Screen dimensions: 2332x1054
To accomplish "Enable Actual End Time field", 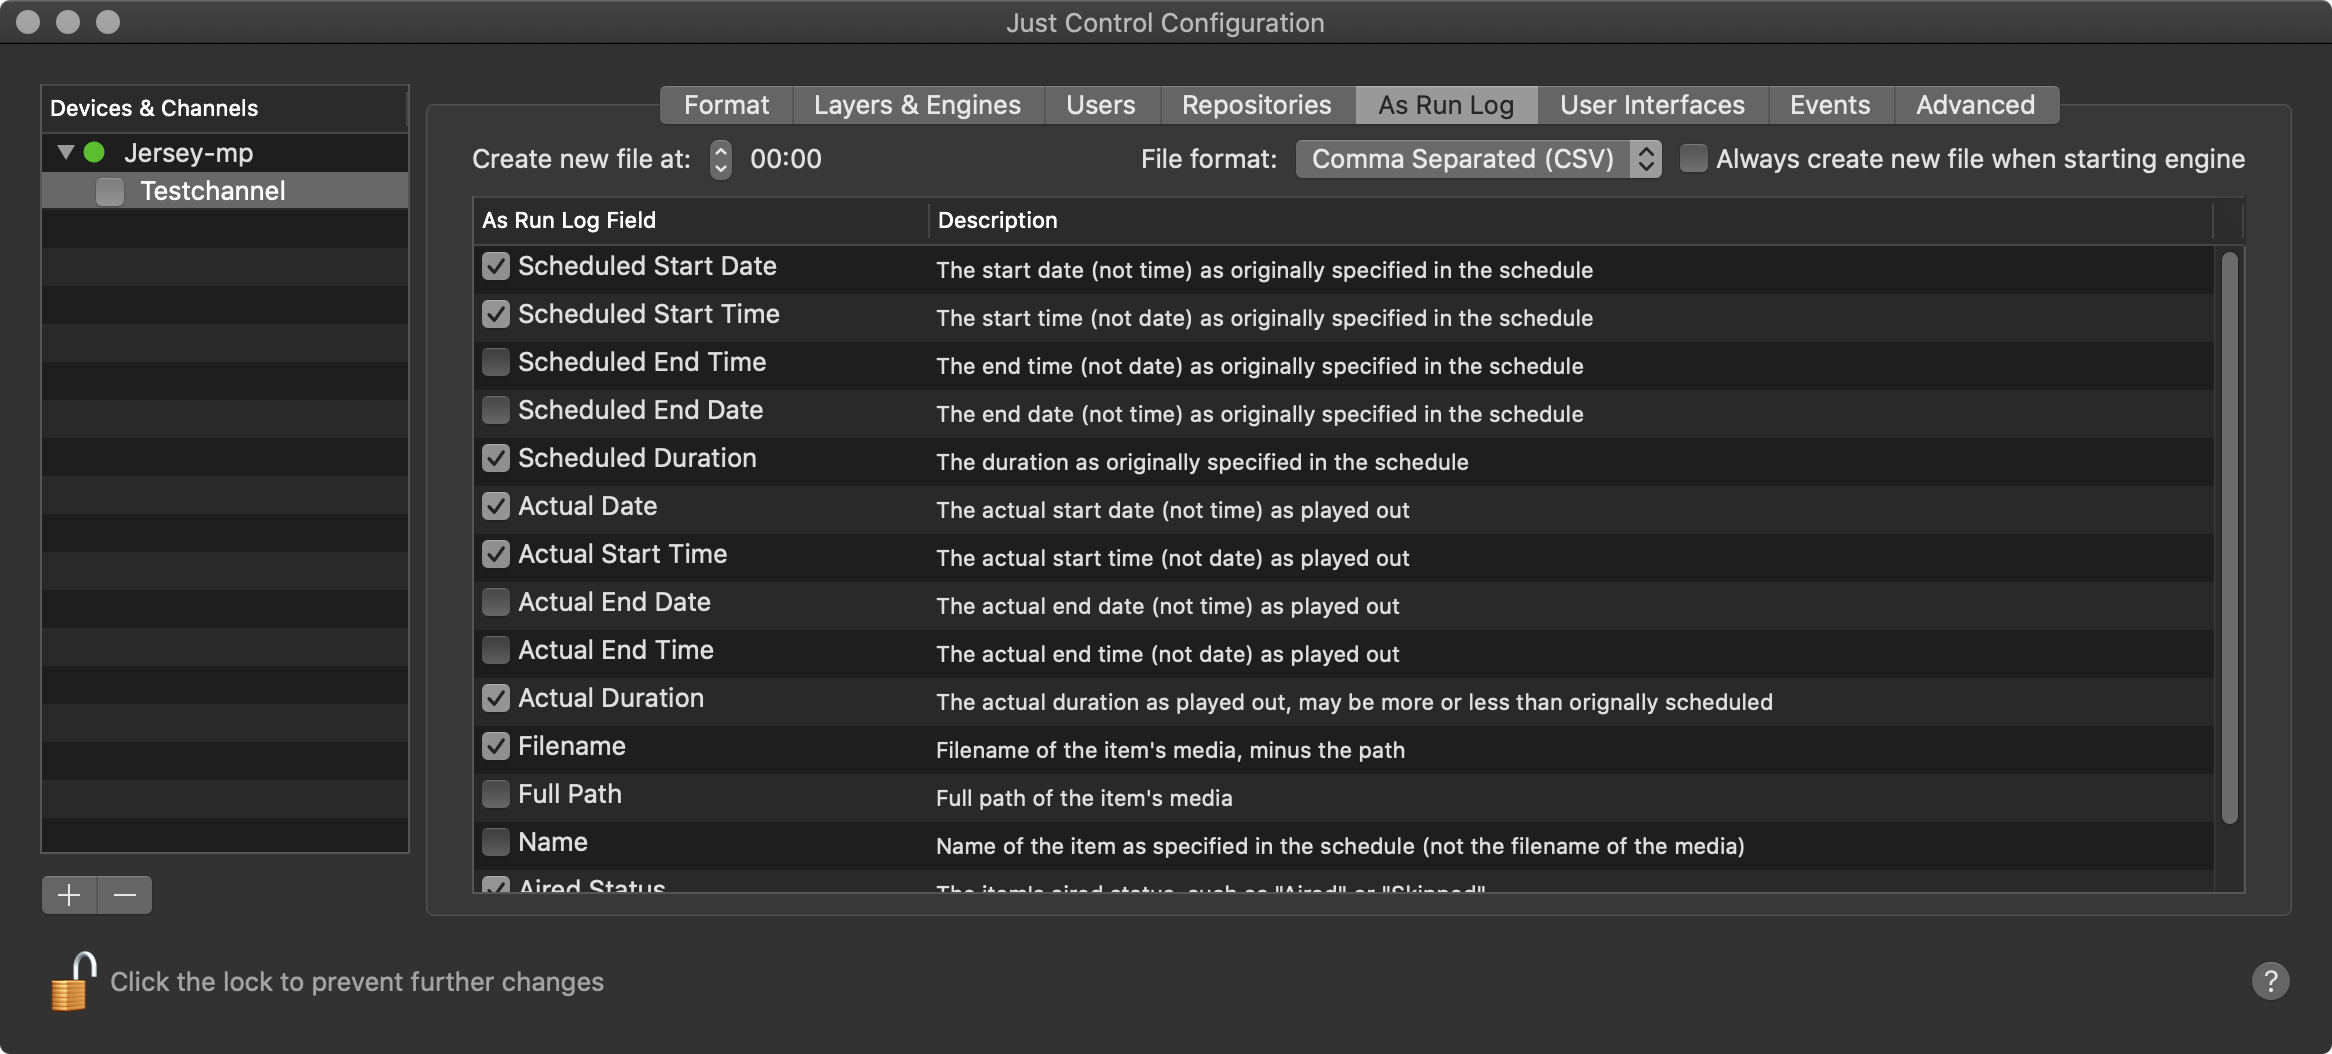I will (x=496, y=650).
